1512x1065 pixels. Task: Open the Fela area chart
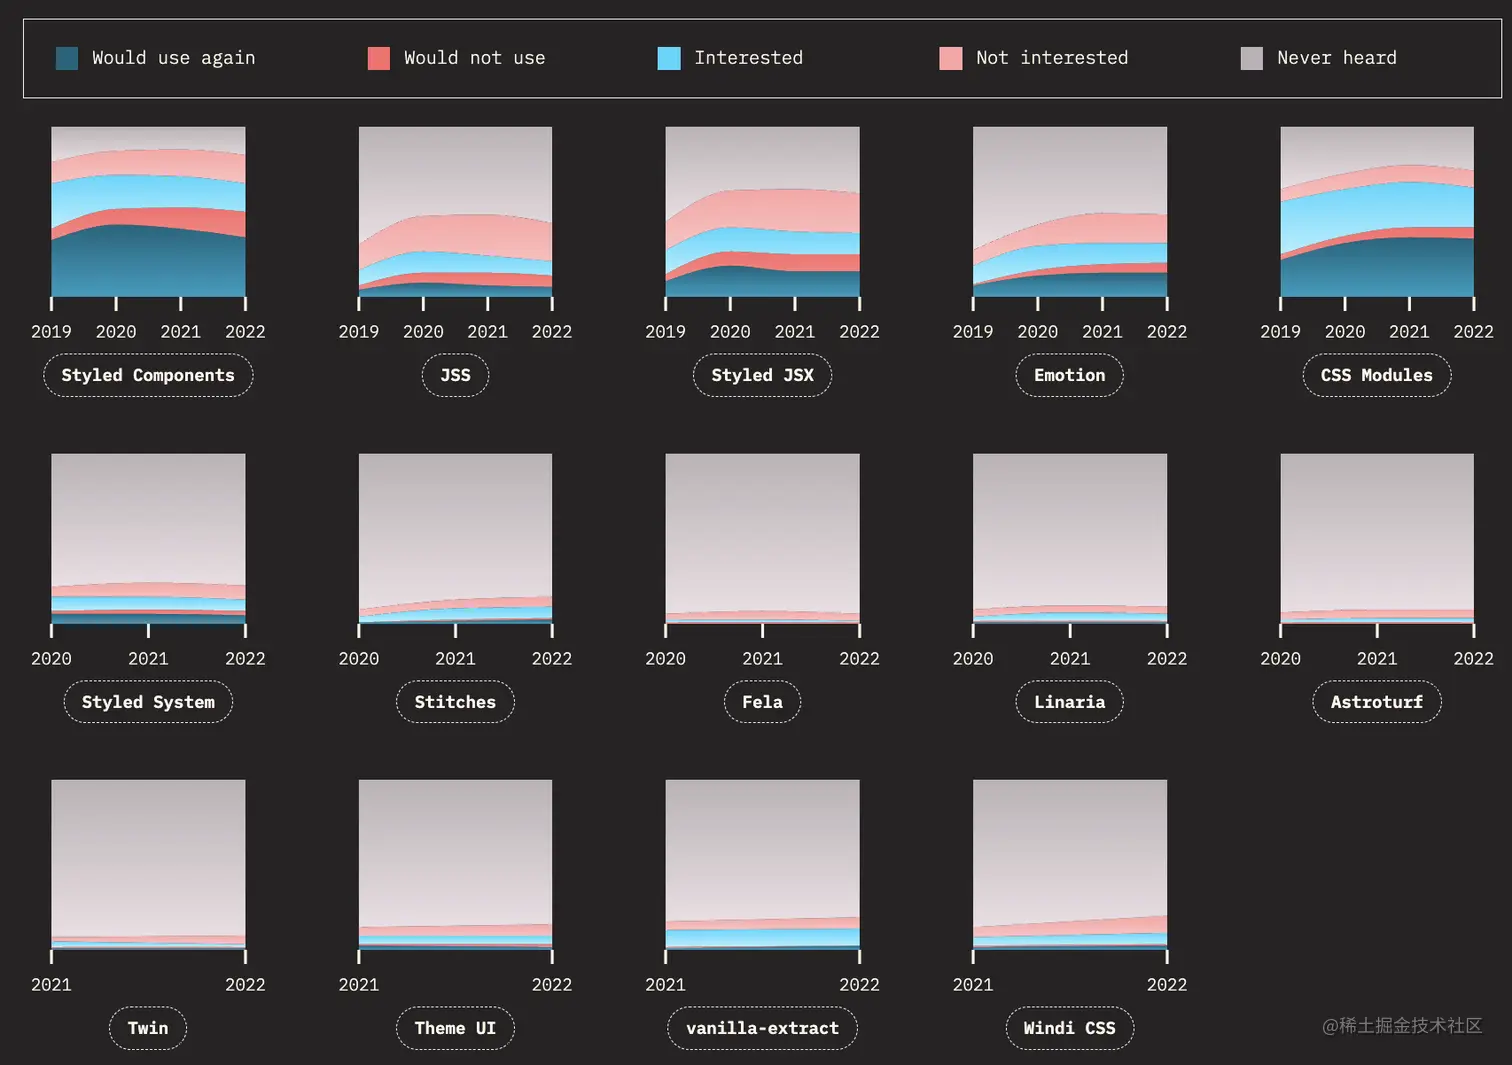tap(762, 539)
